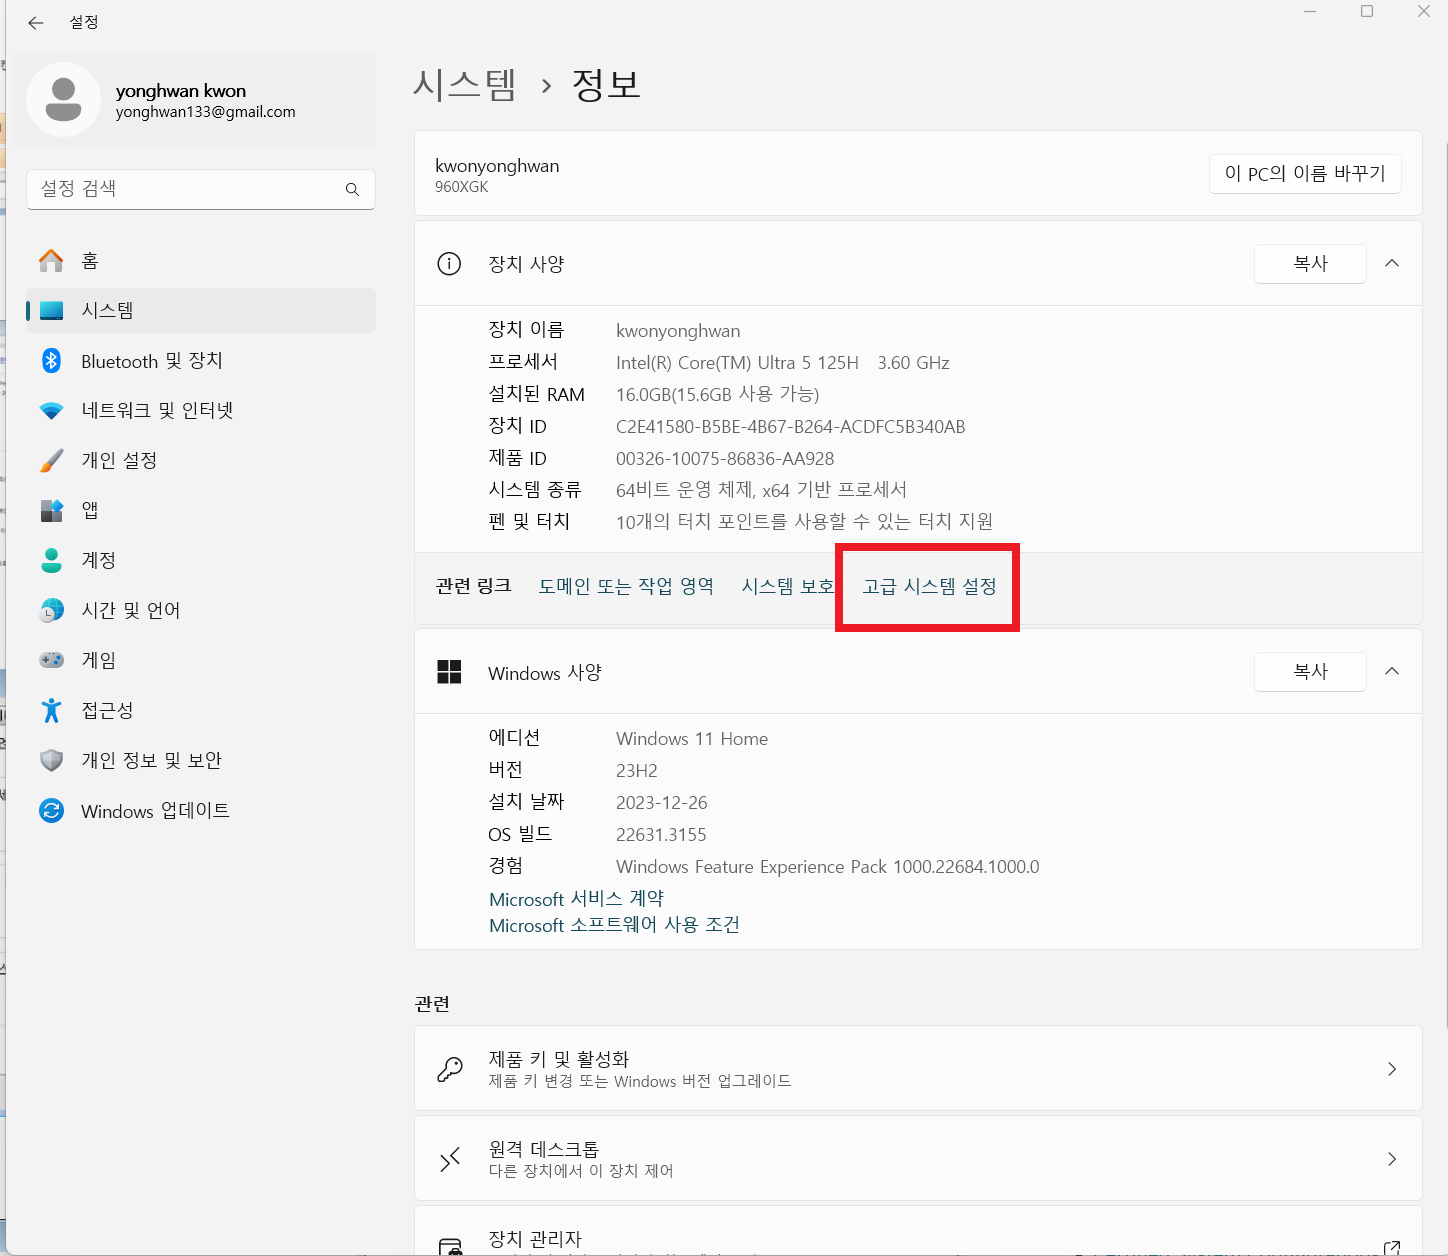Go to 시간 및 언어 settings
This screenshot has height=1256, width=1448.
tap(201, 611)
